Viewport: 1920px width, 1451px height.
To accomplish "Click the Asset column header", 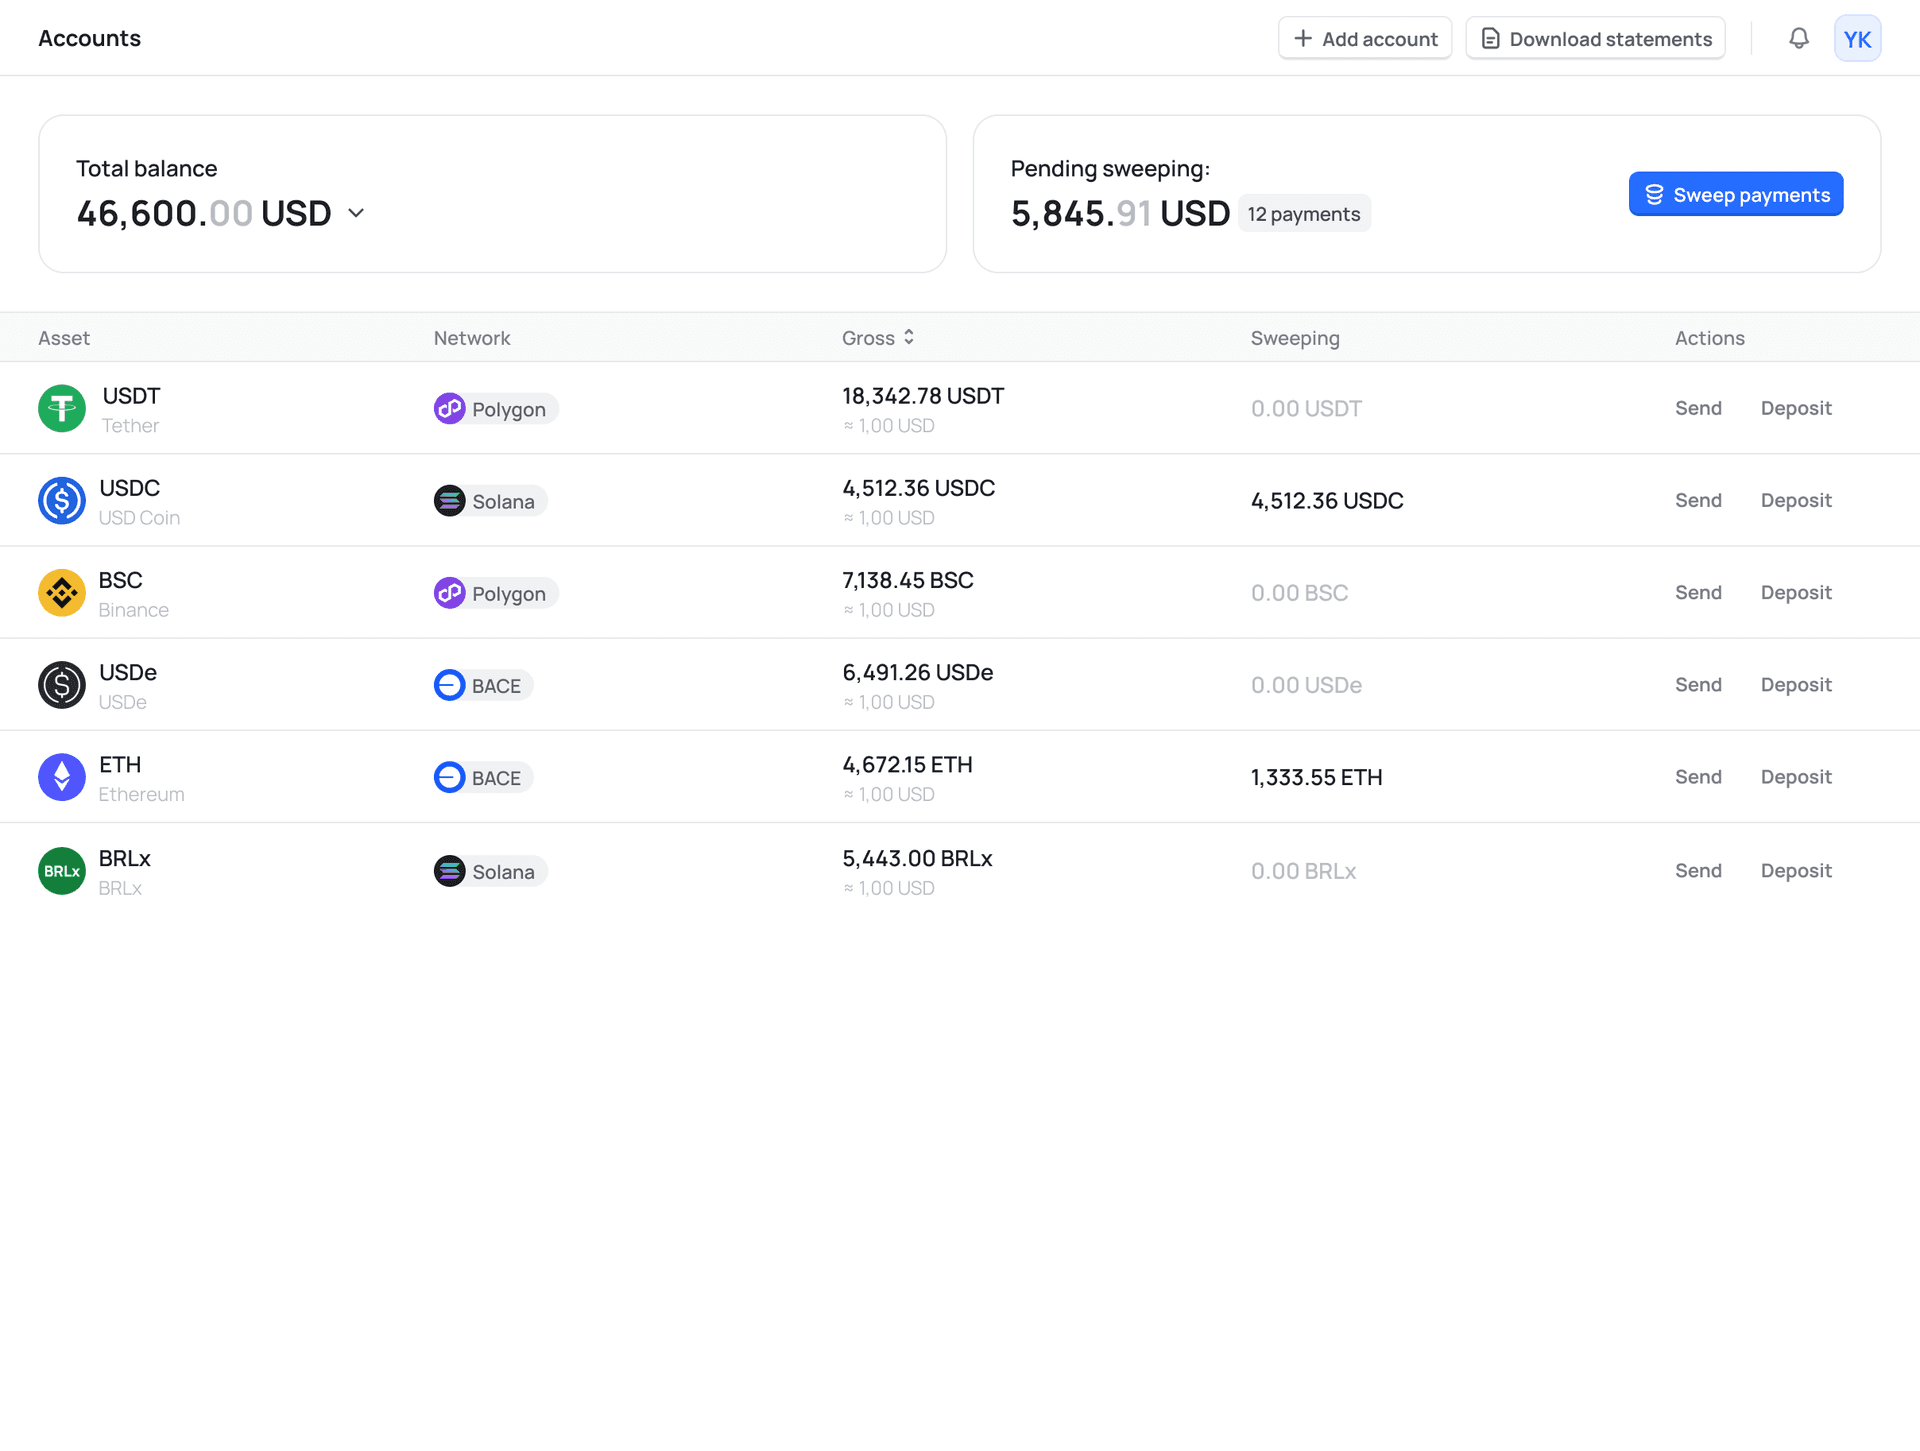I will point(63,337).
